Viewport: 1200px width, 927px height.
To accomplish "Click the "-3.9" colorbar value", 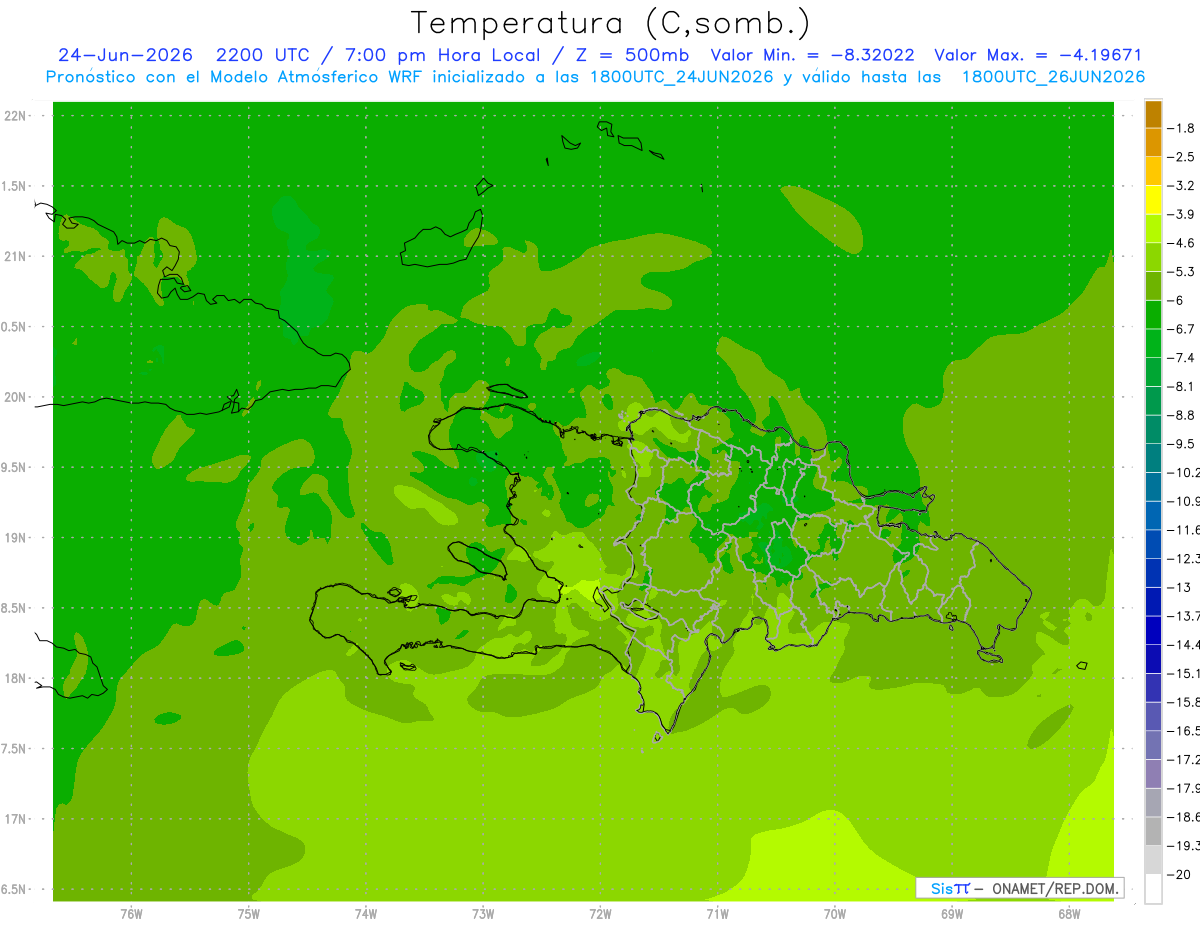I will tap(1181, 214).
